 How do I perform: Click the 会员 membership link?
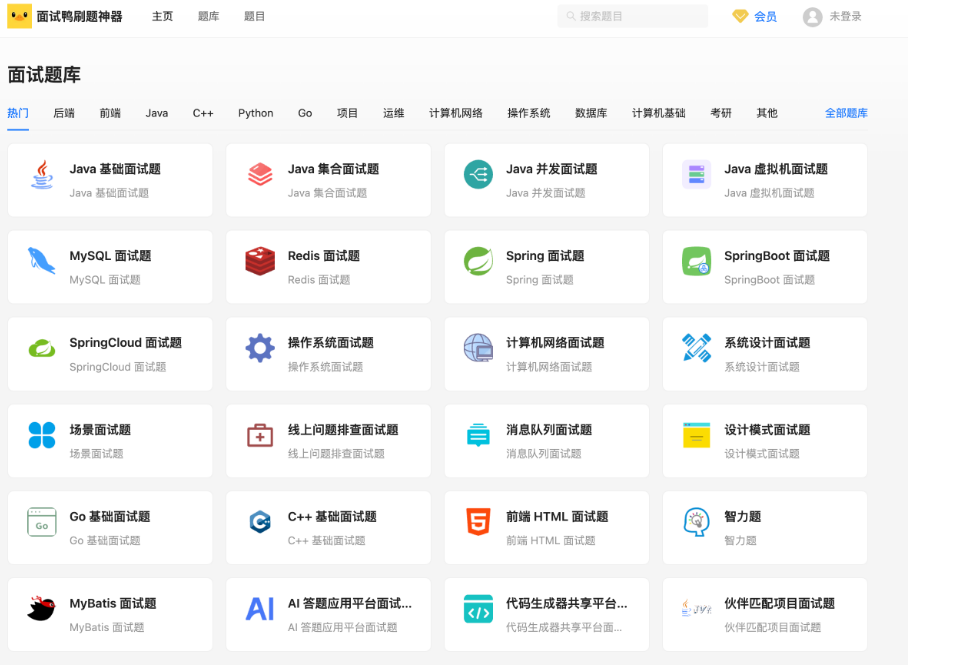pyautogui.click(x=766, y=17)
